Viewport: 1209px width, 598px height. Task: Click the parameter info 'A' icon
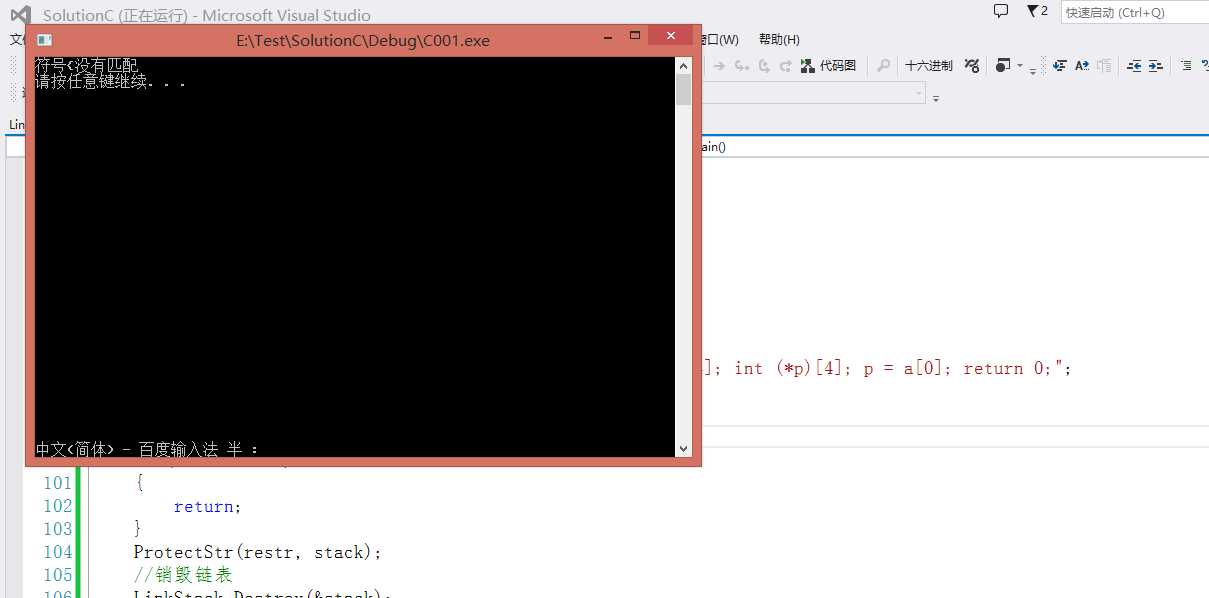(x=1082, y=66)
